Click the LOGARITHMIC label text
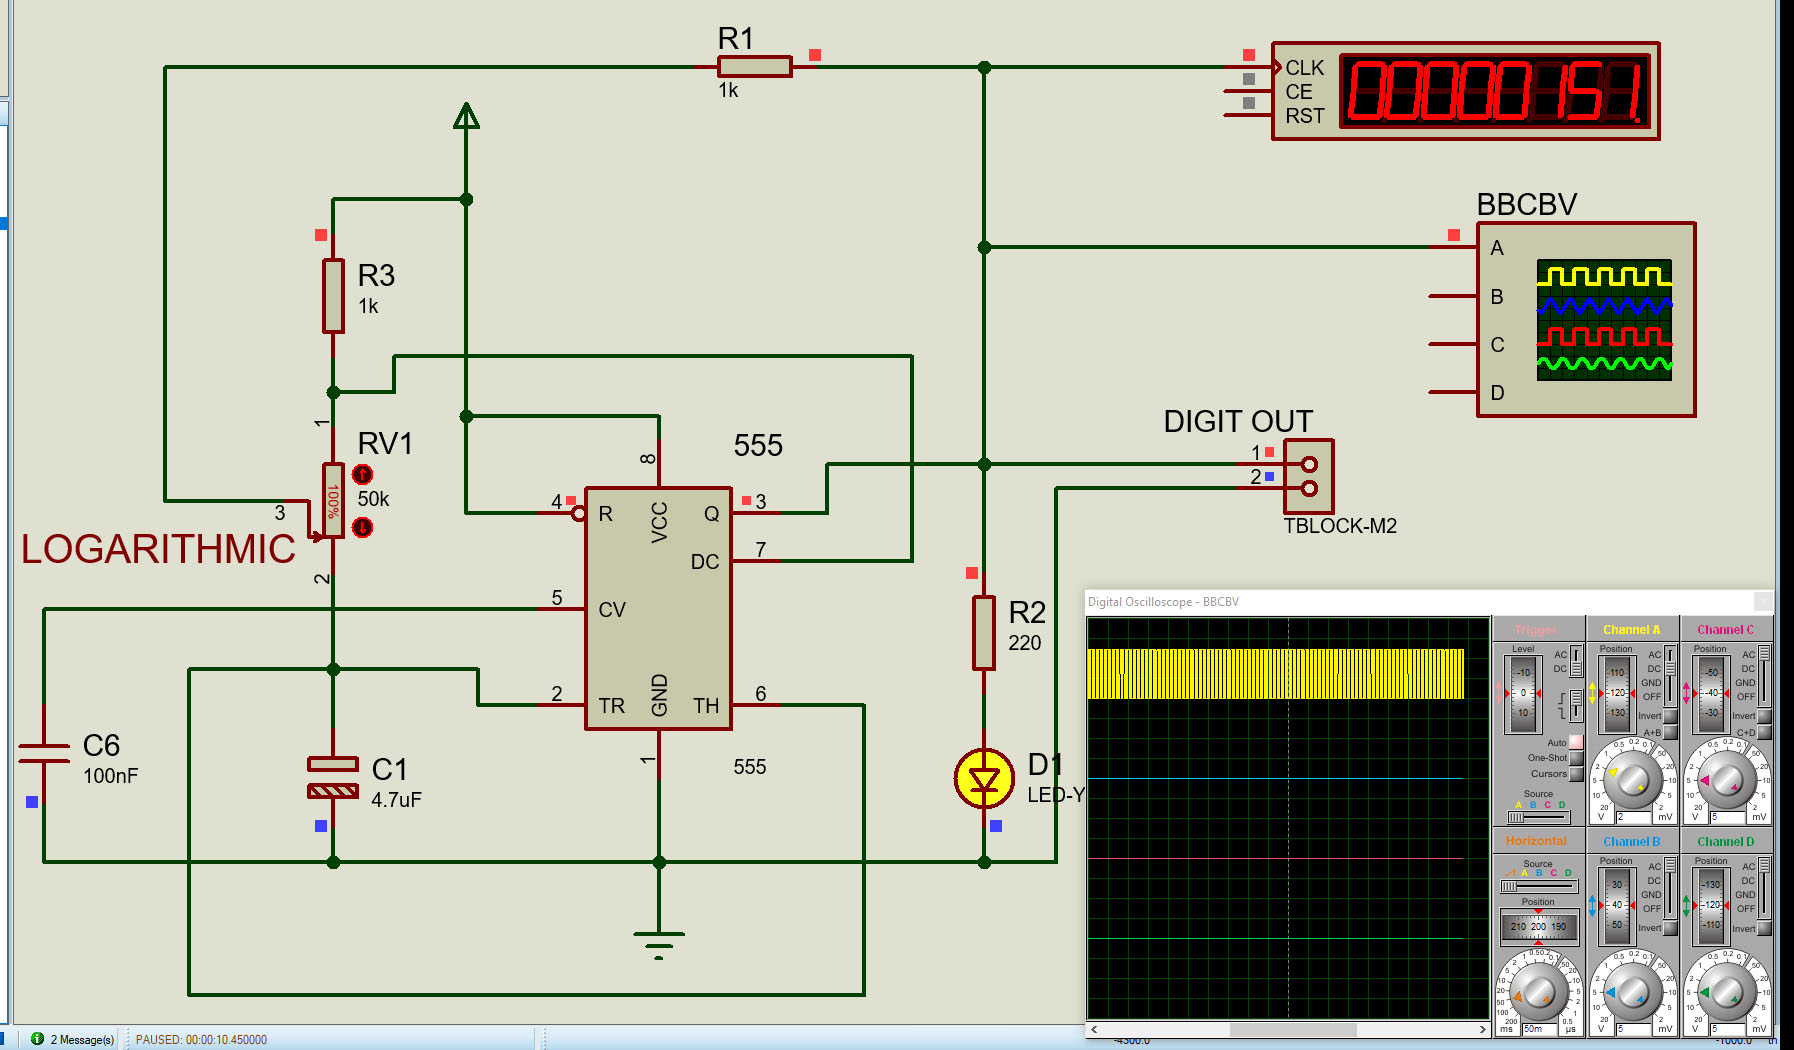 [x=158, y=549]
